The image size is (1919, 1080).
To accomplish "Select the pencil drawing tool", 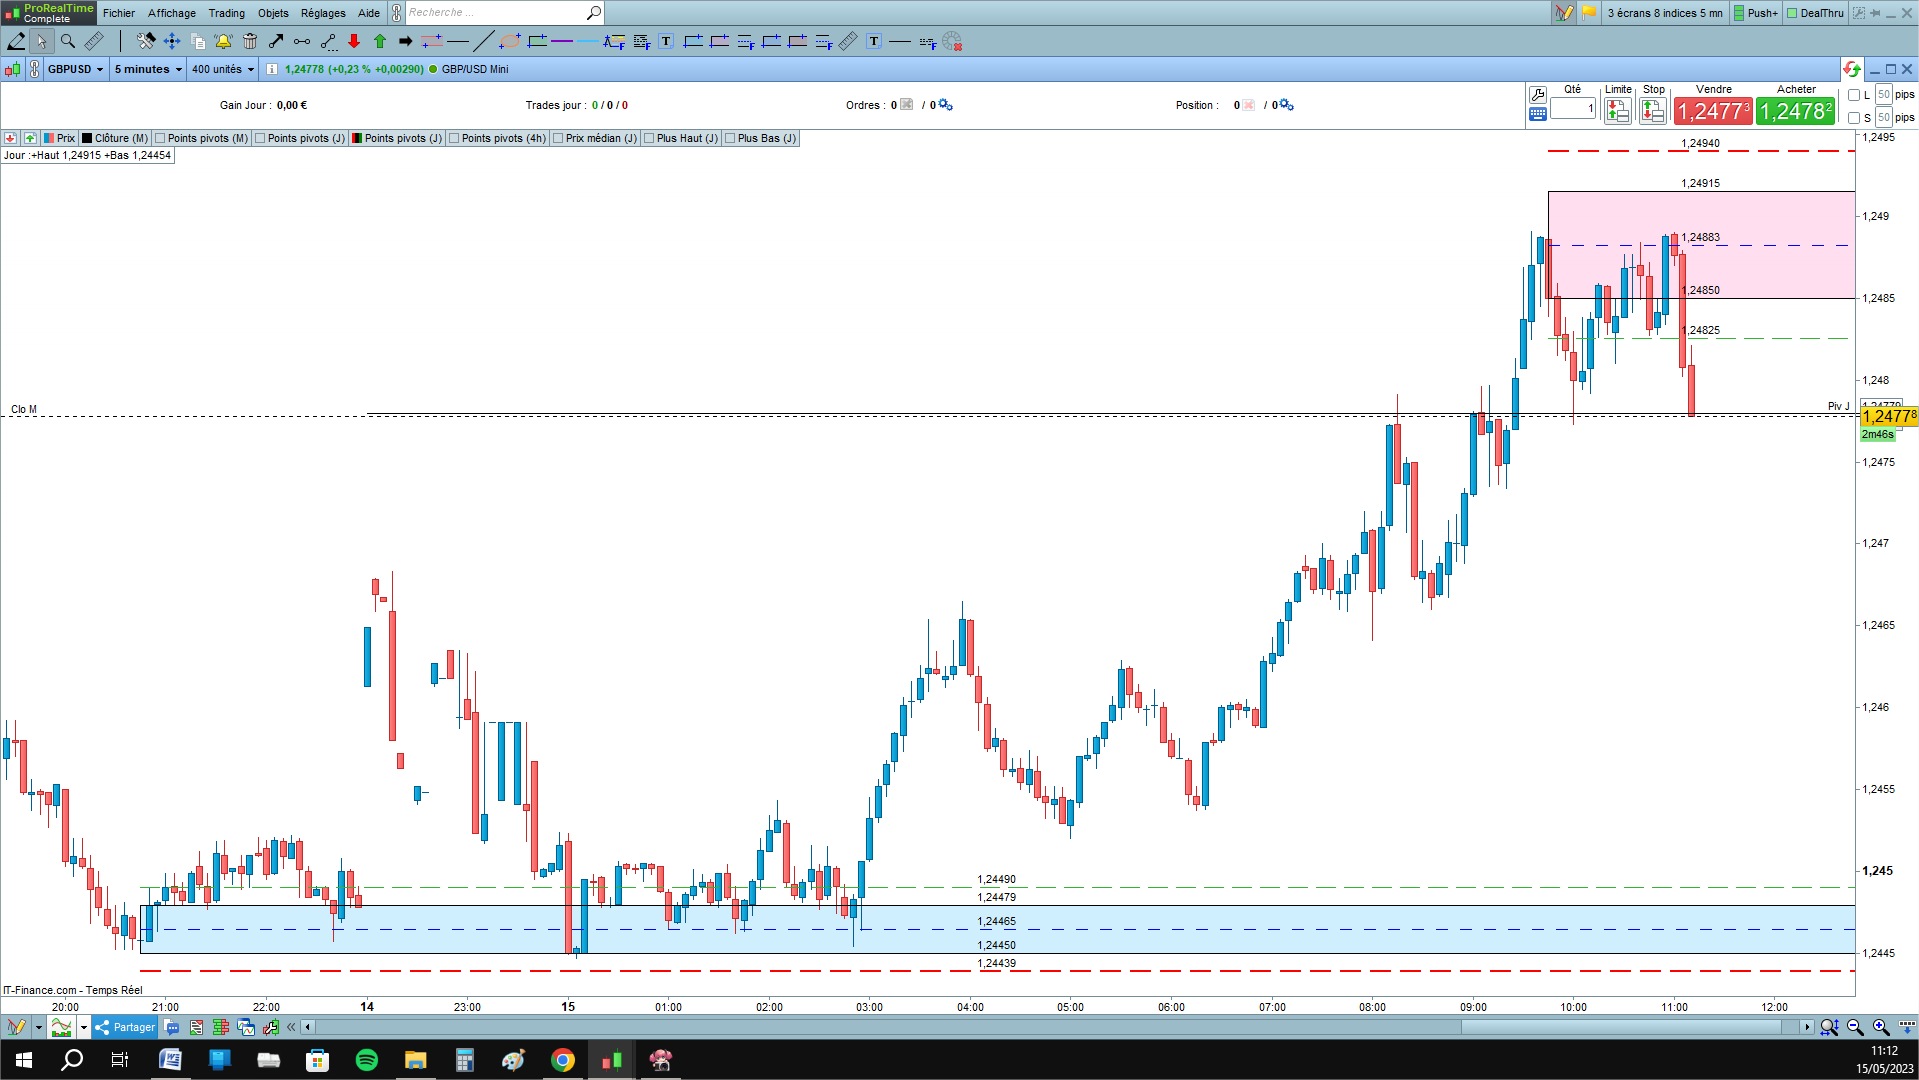I will coord(16,41).
